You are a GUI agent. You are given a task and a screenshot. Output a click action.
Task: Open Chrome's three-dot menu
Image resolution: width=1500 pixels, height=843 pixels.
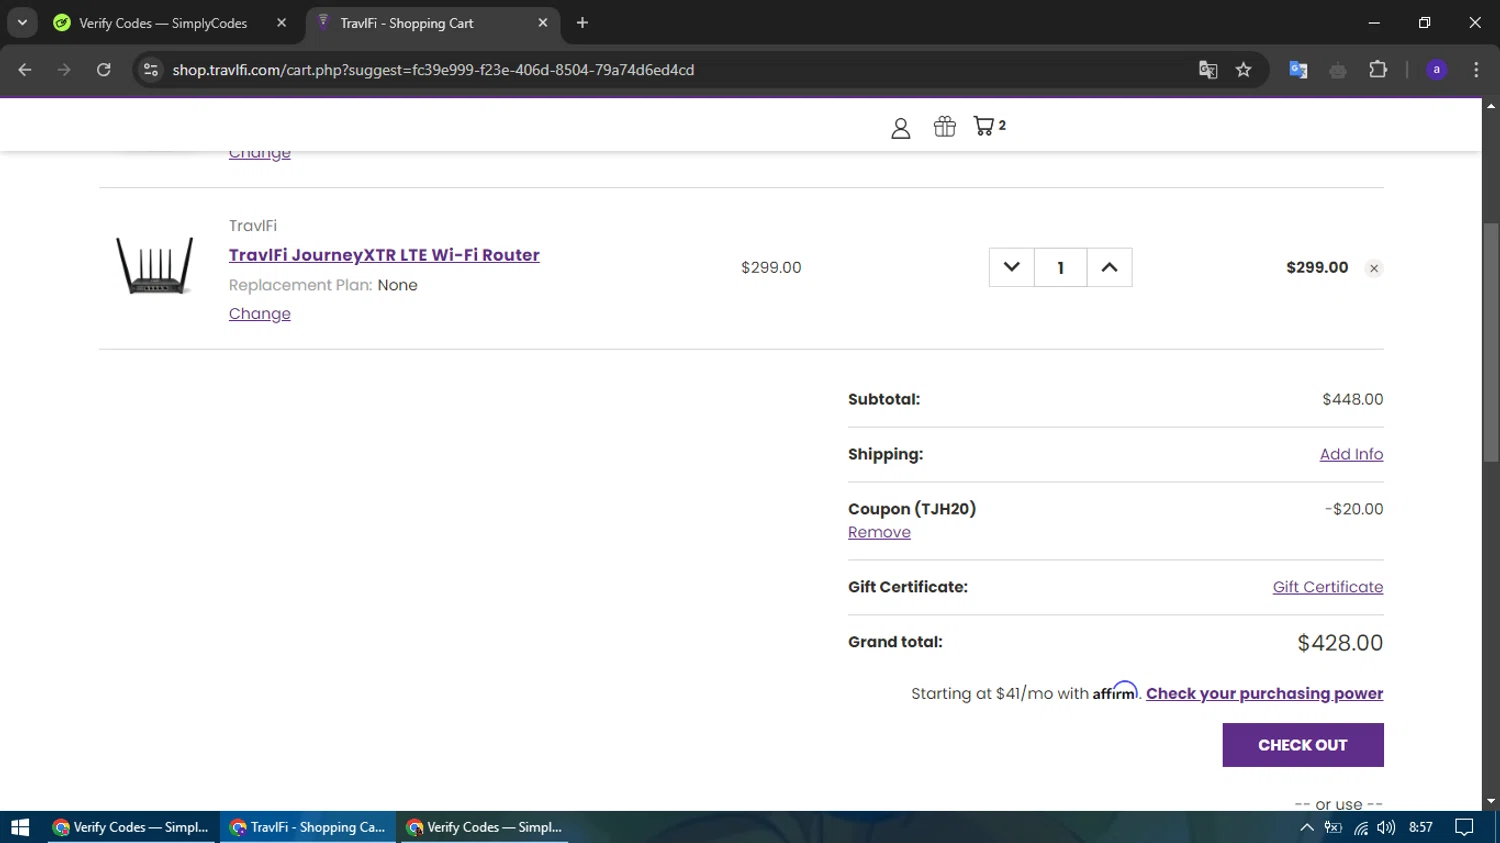click(x=1476, y=70)
